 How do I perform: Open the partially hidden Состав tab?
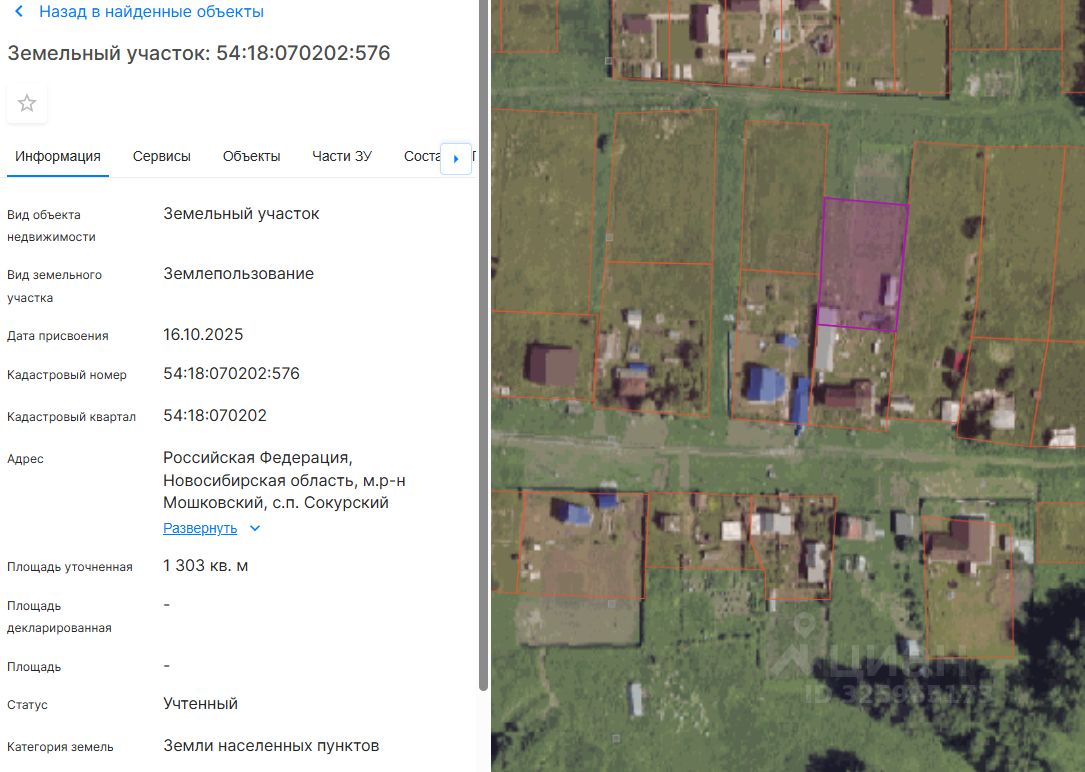pyautogui.click(x=421, y=157)
